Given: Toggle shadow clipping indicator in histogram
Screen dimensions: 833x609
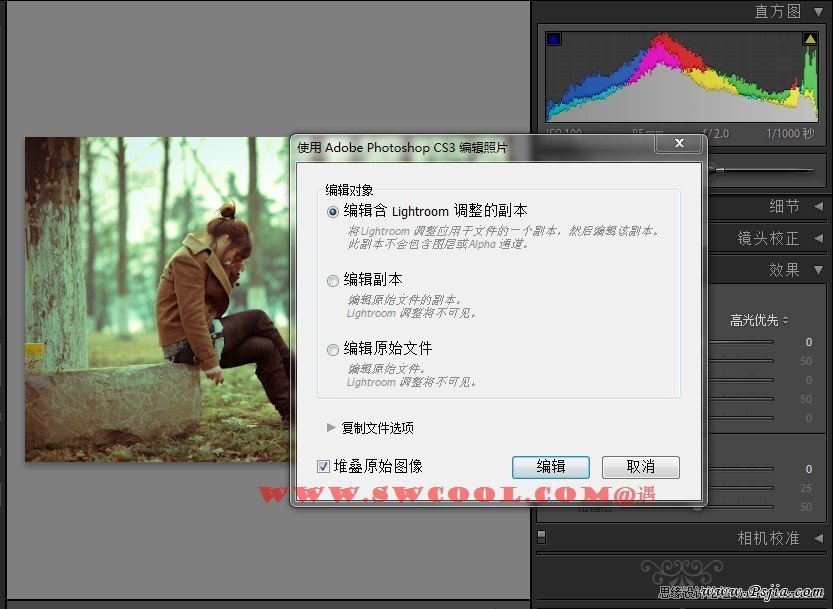Looking at the screenshot, I should (x=554, y=39).
